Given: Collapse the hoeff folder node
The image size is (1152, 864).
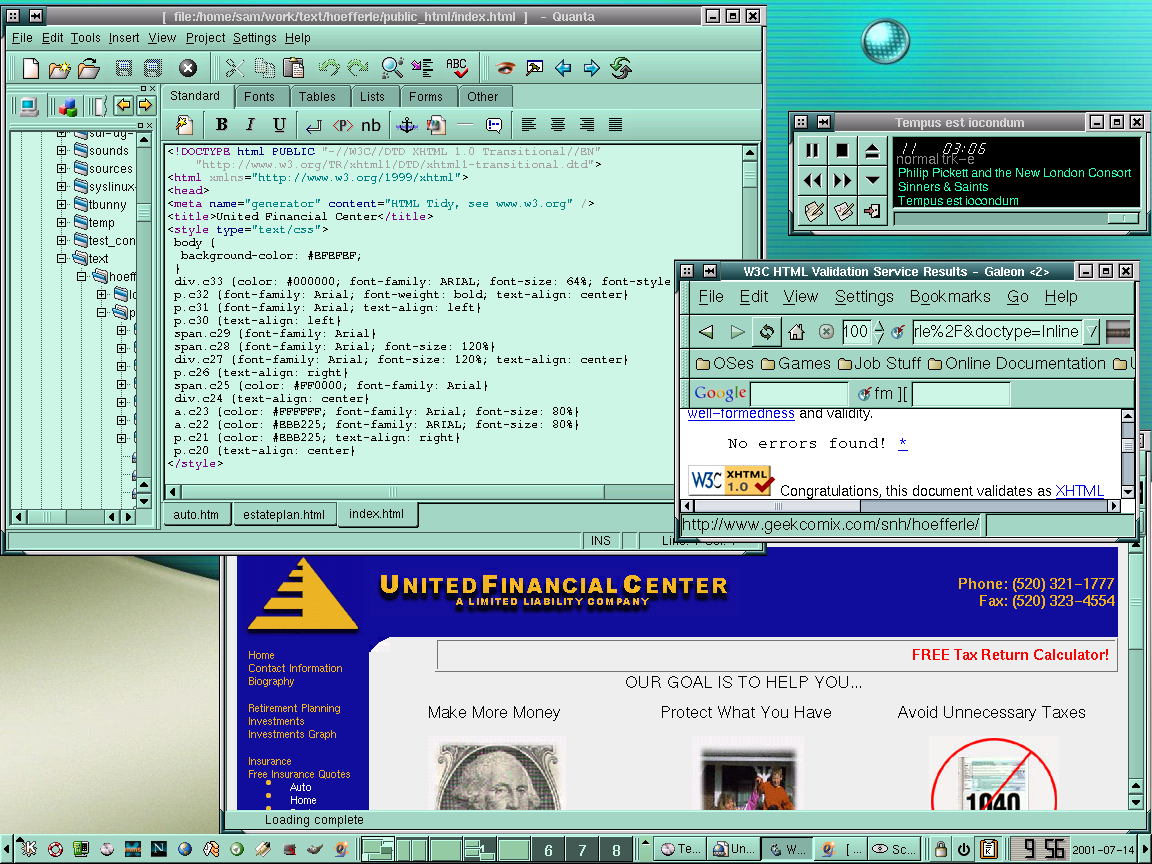Looking at the screenshot, I should tap(82, 276).
